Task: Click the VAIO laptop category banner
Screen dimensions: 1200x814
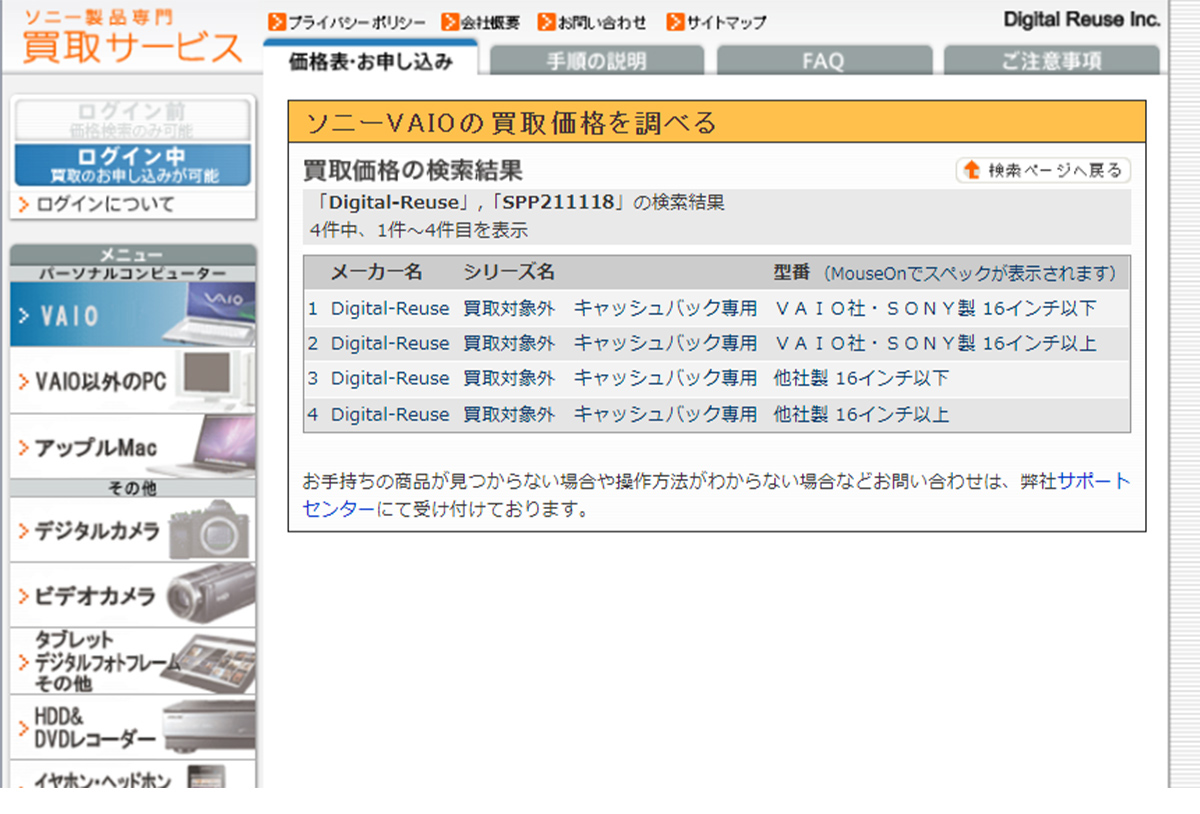Action: coord(132,315)
